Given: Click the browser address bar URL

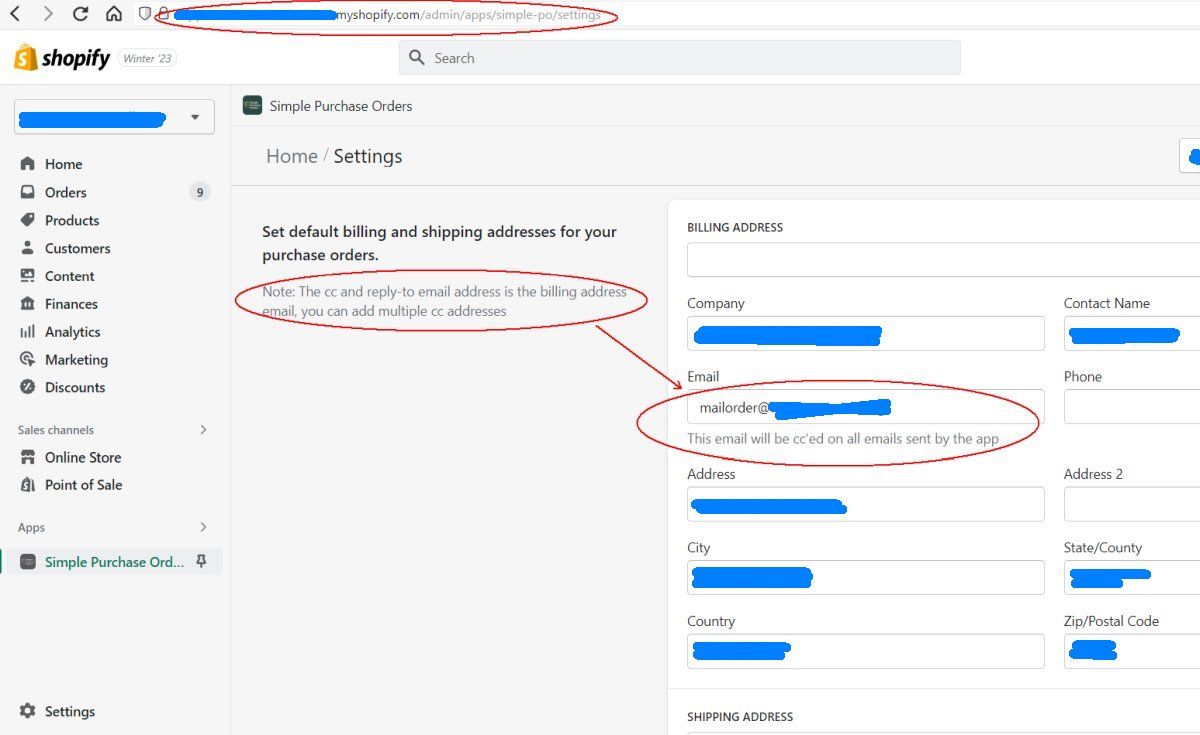Looking at the screenshot, I should pos(388,15).
